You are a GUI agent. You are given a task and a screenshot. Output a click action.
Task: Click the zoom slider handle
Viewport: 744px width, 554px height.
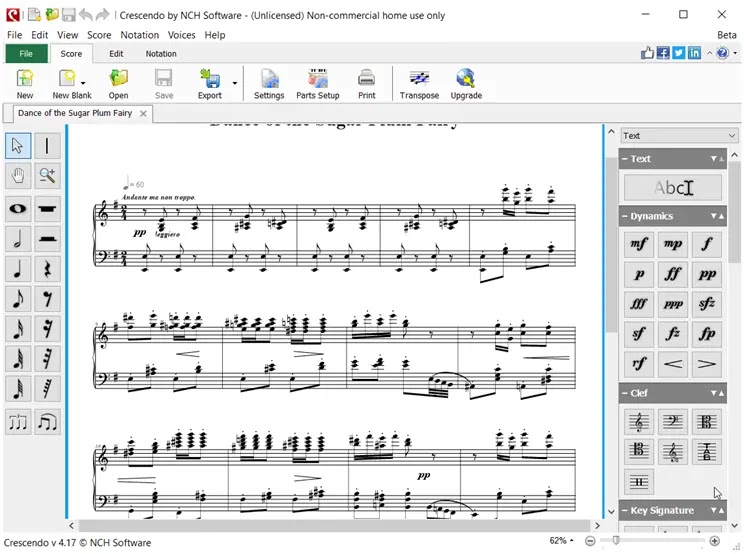click(x=616, y=540)
